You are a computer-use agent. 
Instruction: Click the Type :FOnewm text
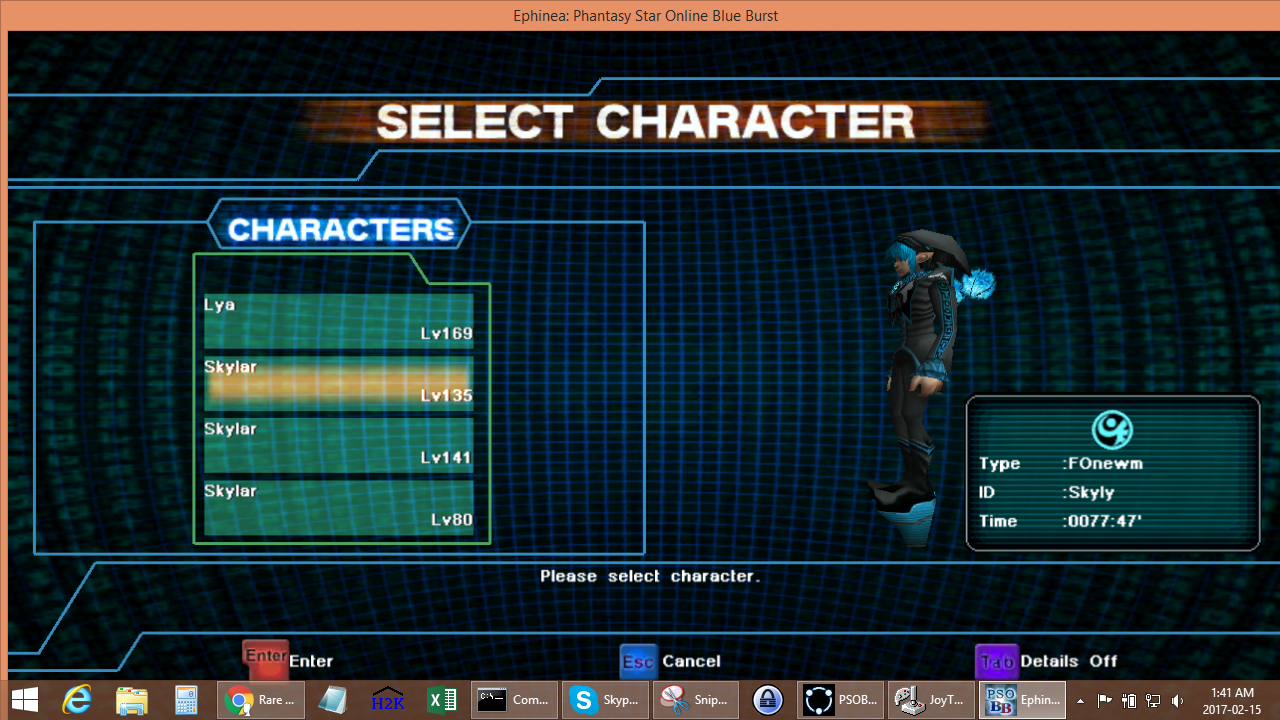click(x=1061, y=463)
